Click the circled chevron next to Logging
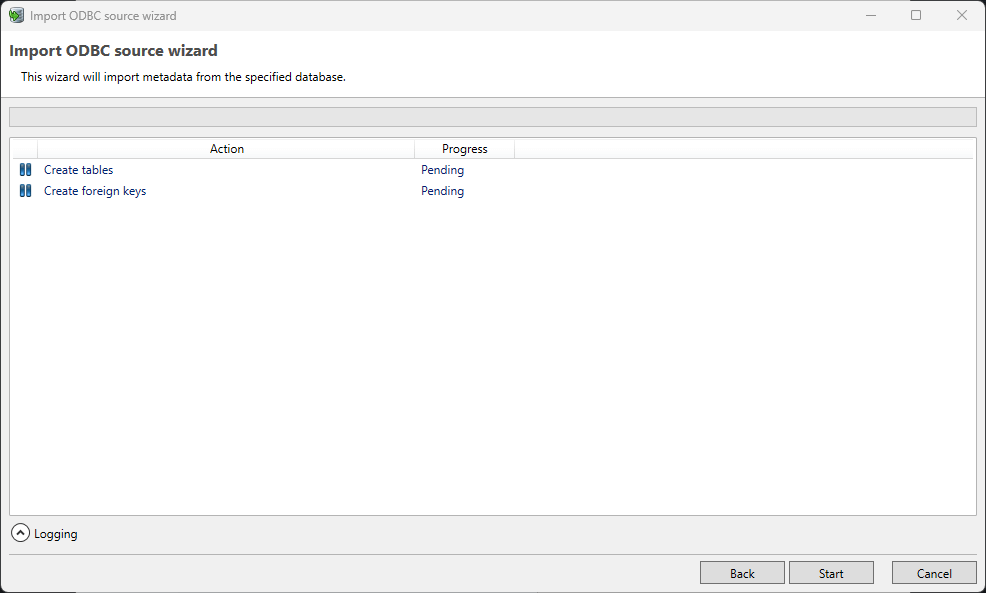The width and height of the screenshot is (986, 593). (19, 533)
